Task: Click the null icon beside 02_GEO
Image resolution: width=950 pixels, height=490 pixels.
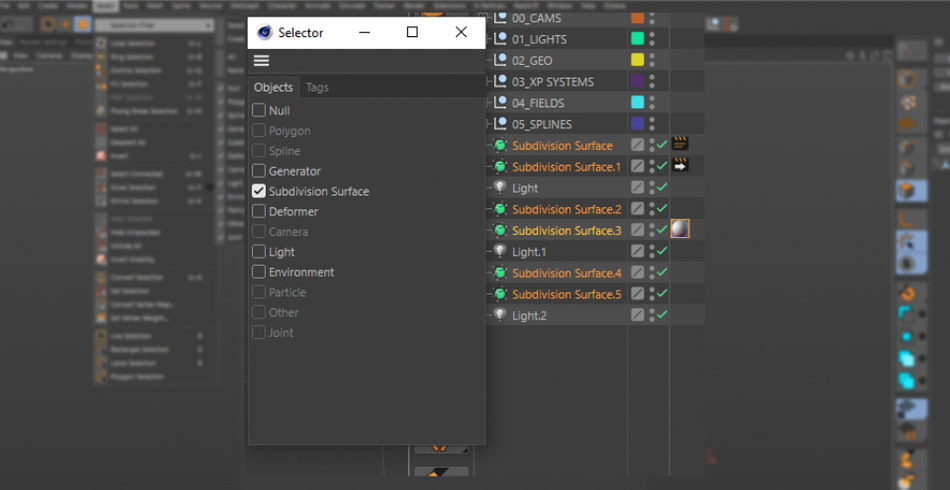Action: pyautogui.click(x=500, y=61)
